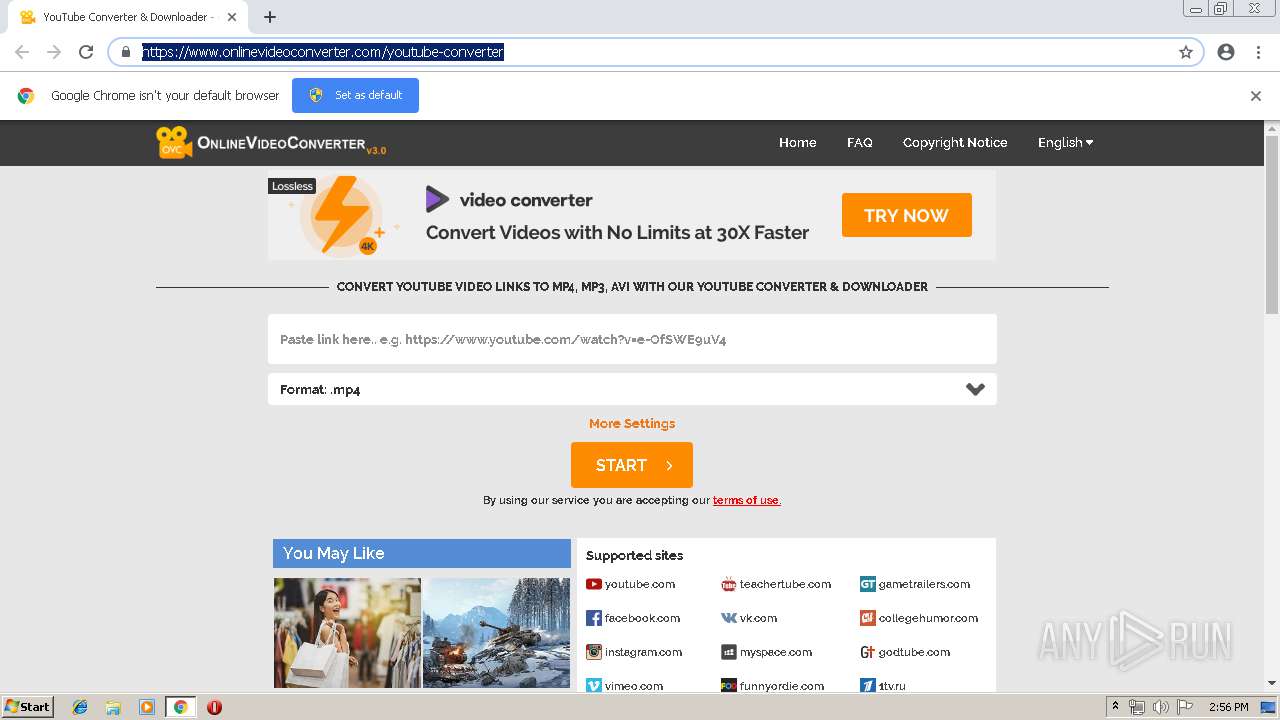Image resolution: width=1280 pixels, height=720 pixels.
Task: Open the media player taskbar icon
Action: point(147,707)
